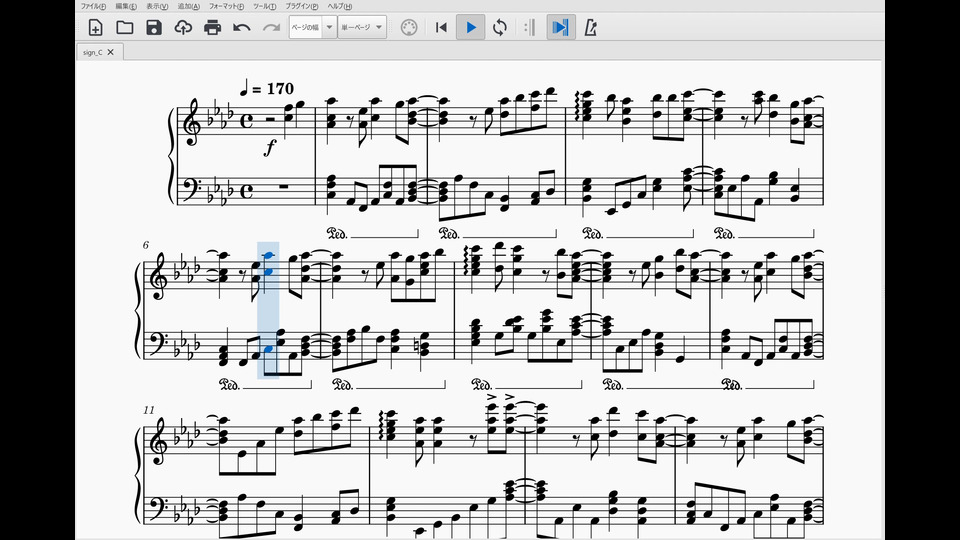Viewport: 960px width, 540px height.
Task: Close the sign_C tab
Action: click(111, 53)
